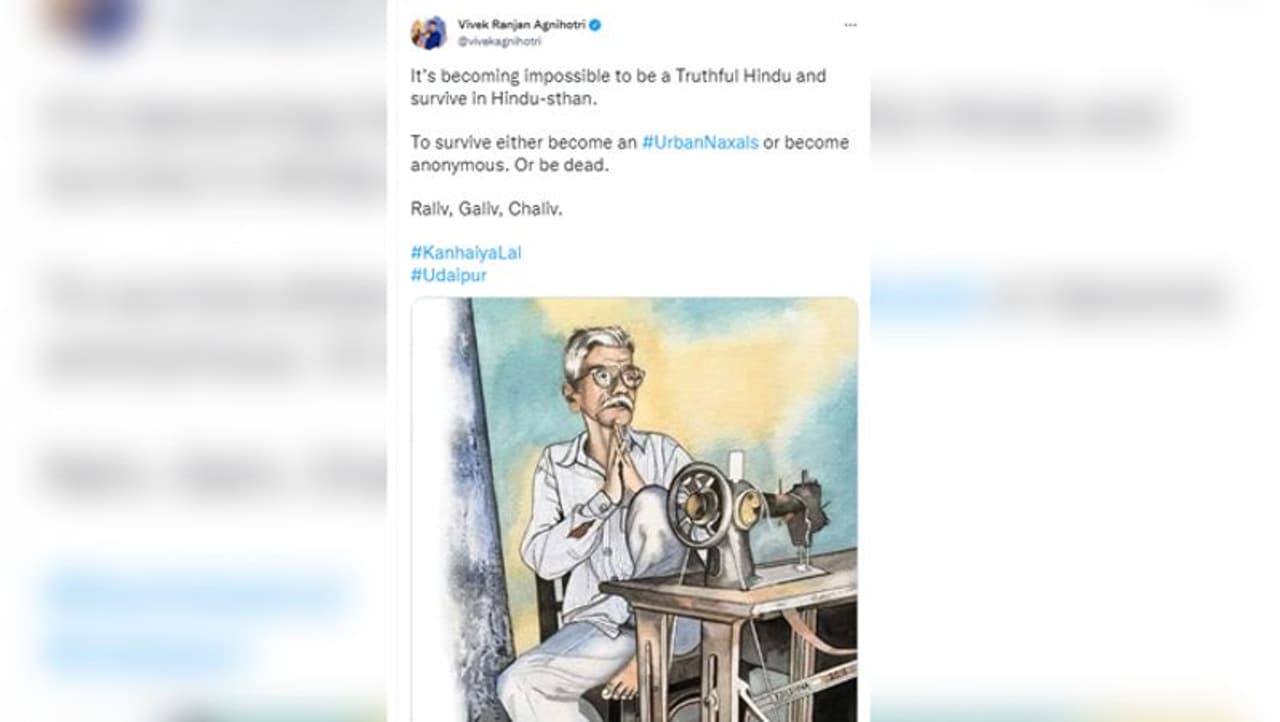The width and height of the screenshot is (1280, 722).
Task: Select the #Udaipur hashtag
Action: (x=448, y=275)
